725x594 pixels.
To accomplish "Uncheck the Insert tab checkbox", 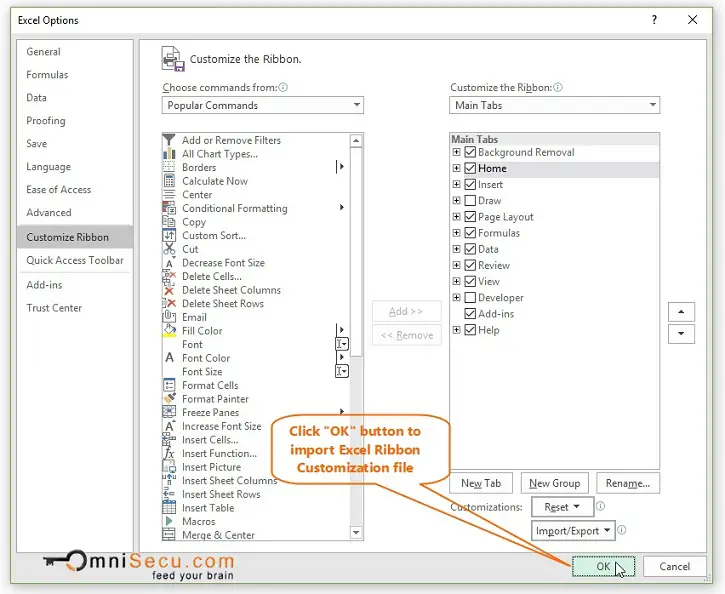I will coord(470,184).
